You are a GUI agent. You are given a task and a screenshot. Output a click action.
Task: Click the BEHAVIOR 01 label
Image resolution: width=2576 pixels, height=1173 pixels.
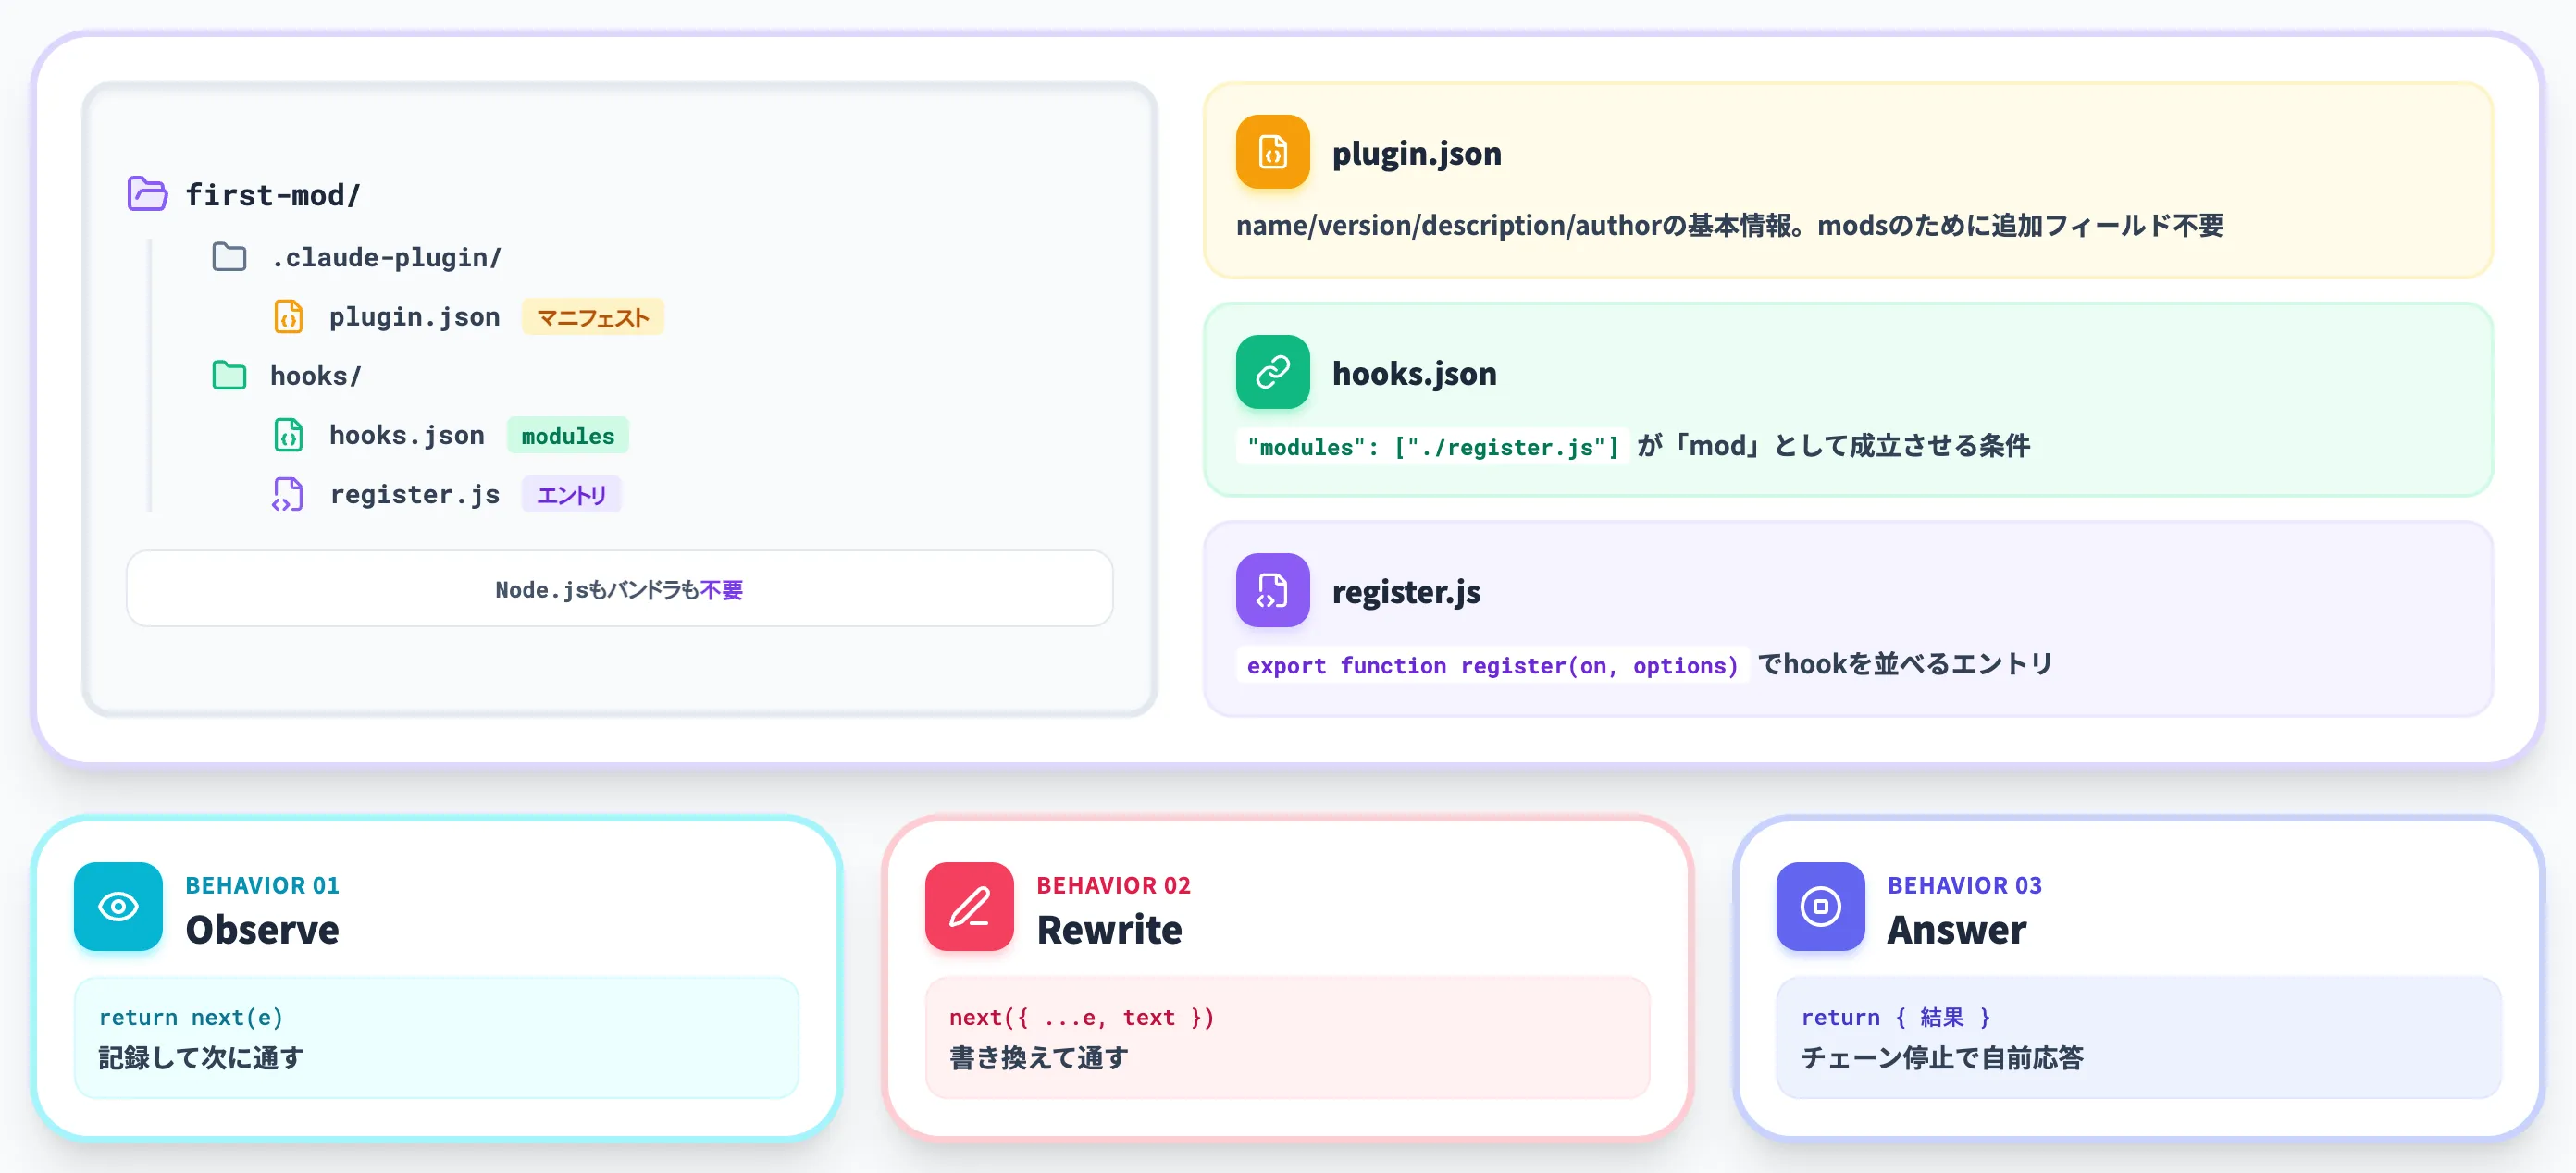click(x=262, y=885)
